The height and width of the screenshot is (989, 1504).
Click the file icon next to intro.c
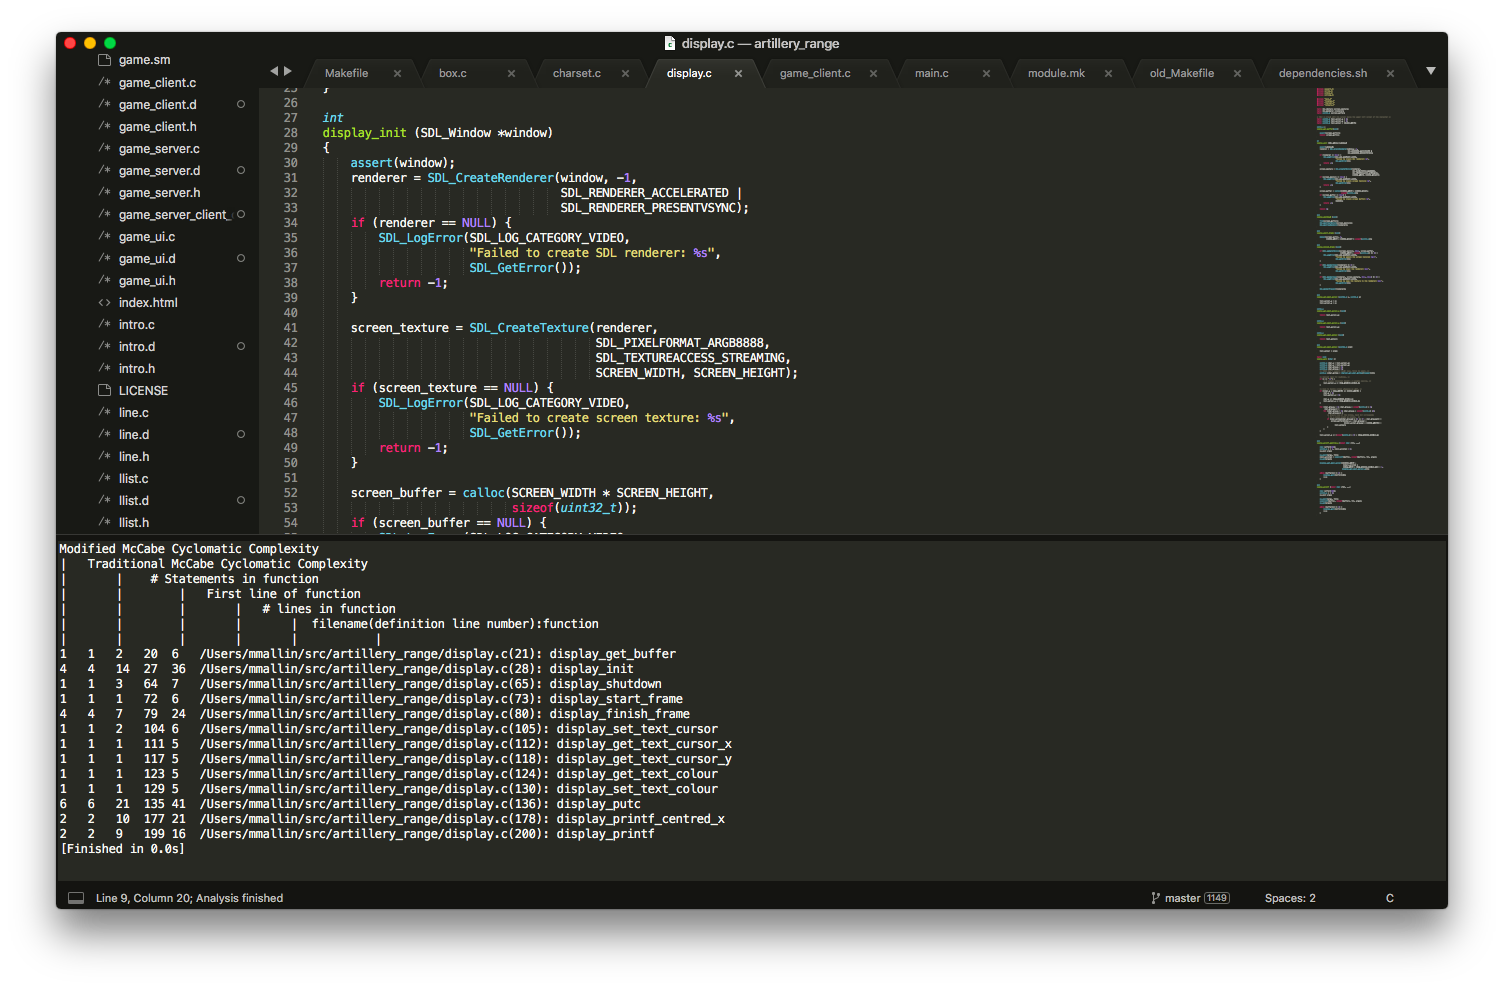tap(104, 324)
